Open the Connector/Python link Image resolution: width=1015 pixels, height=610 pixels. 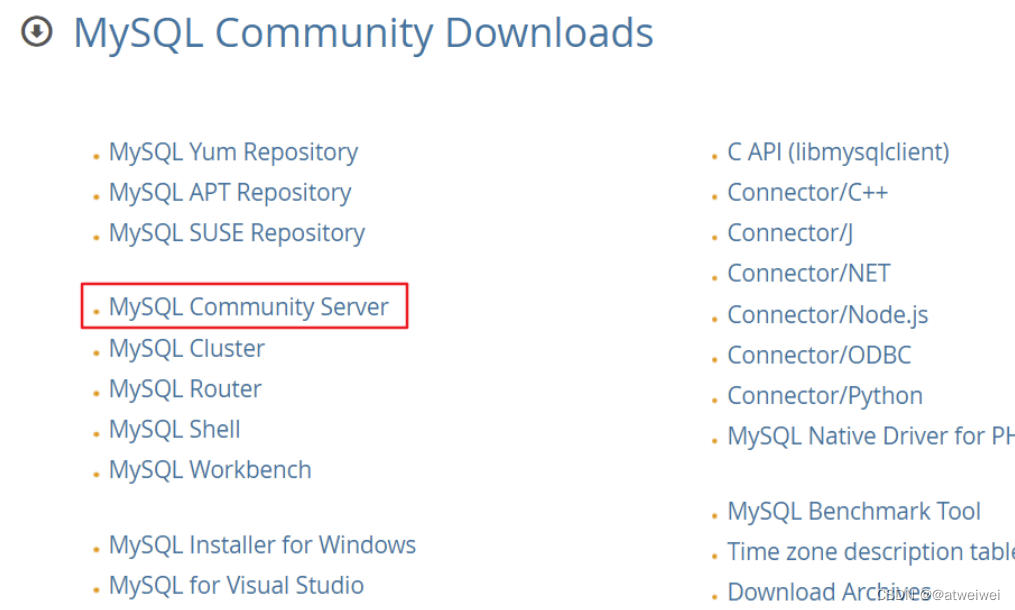pyautogui.click(x=825, y=396)
